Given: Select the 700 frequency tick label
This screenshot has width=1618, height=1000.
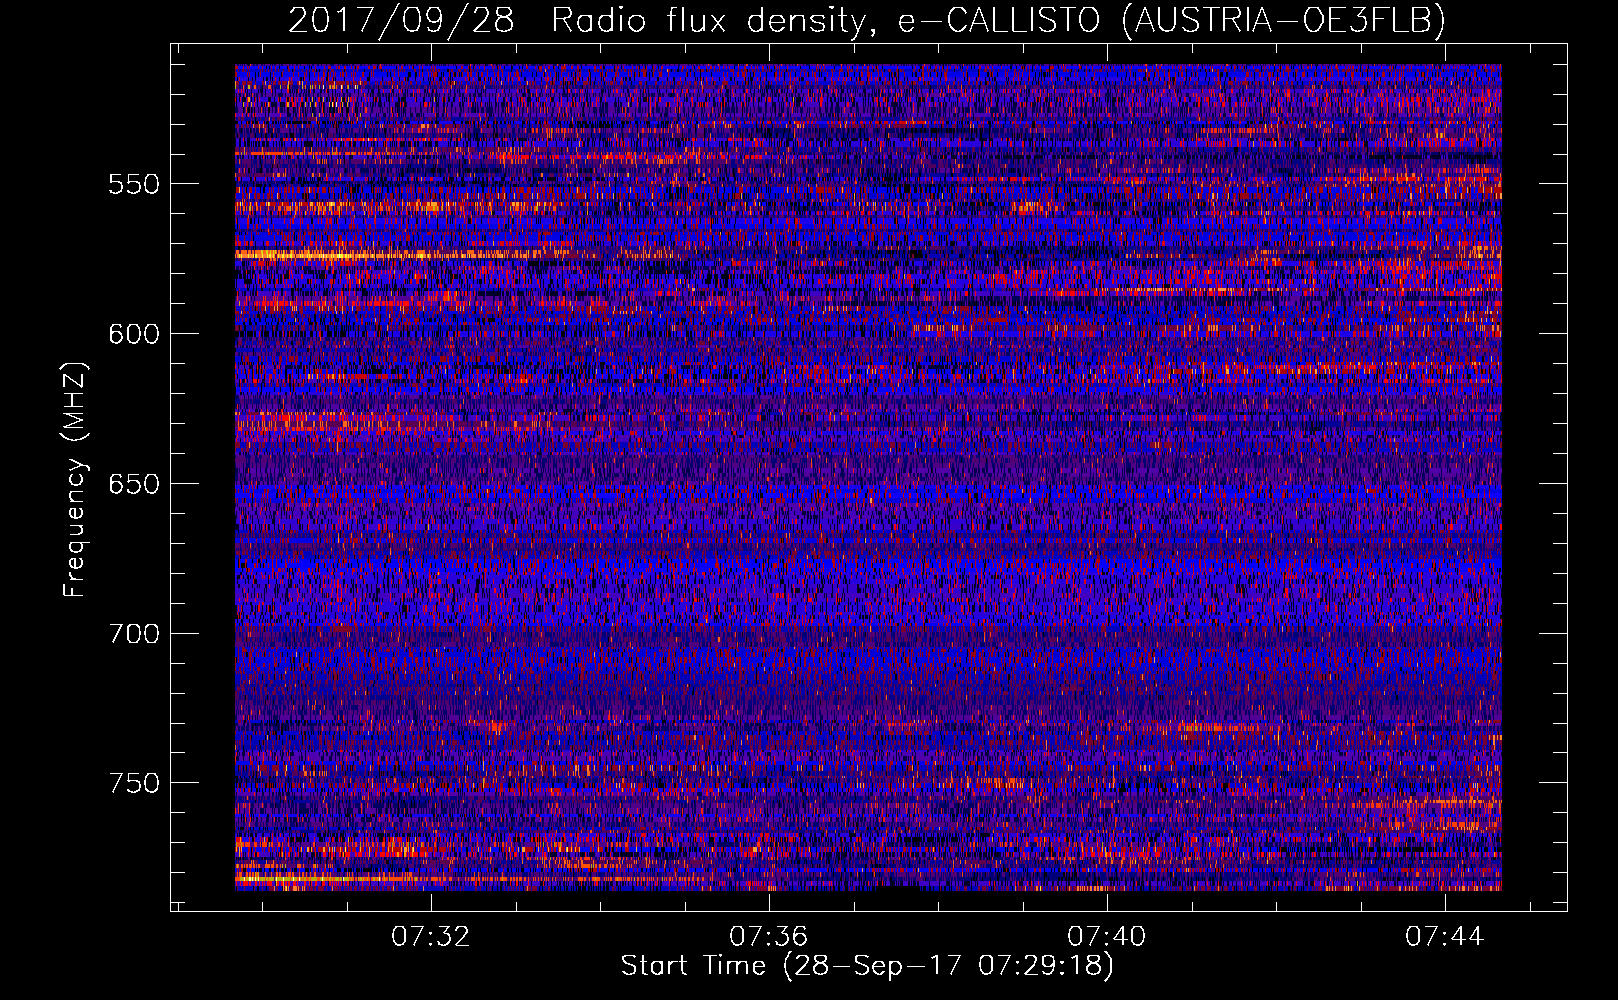Looking at the screenshot, I should click(x=134, y=634).
